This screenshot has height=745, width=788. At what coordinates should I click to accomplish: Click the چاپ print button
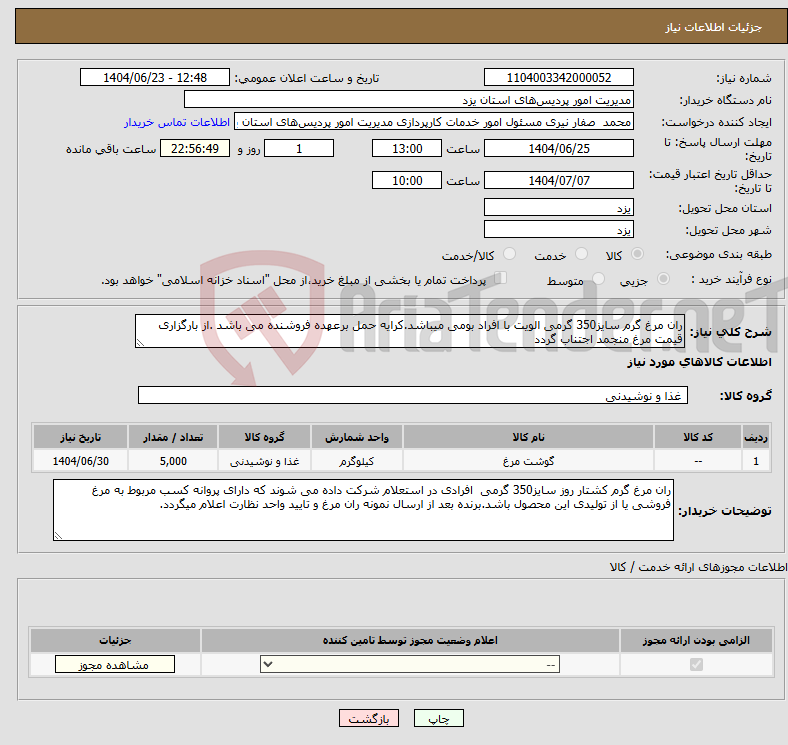click(439, 718)
